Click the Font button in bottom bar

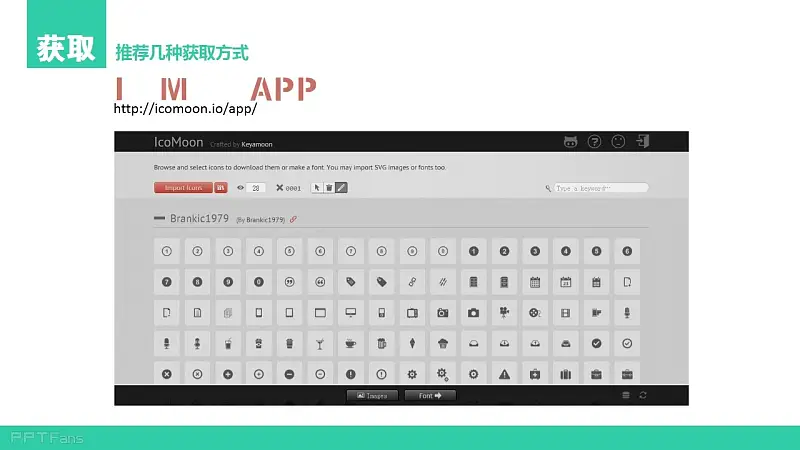[430, 395]
